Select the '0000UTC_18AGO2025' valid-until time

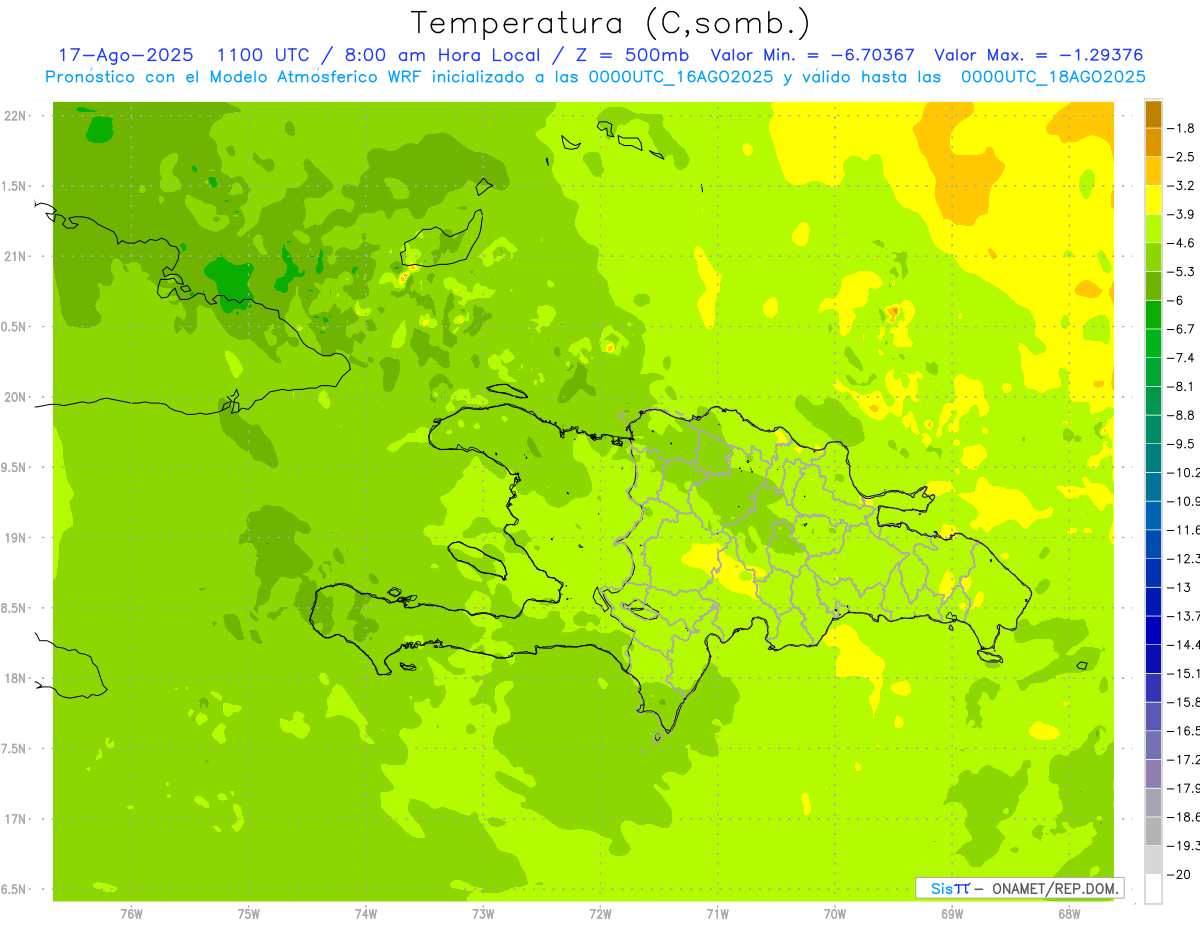tap(1053, 77)
